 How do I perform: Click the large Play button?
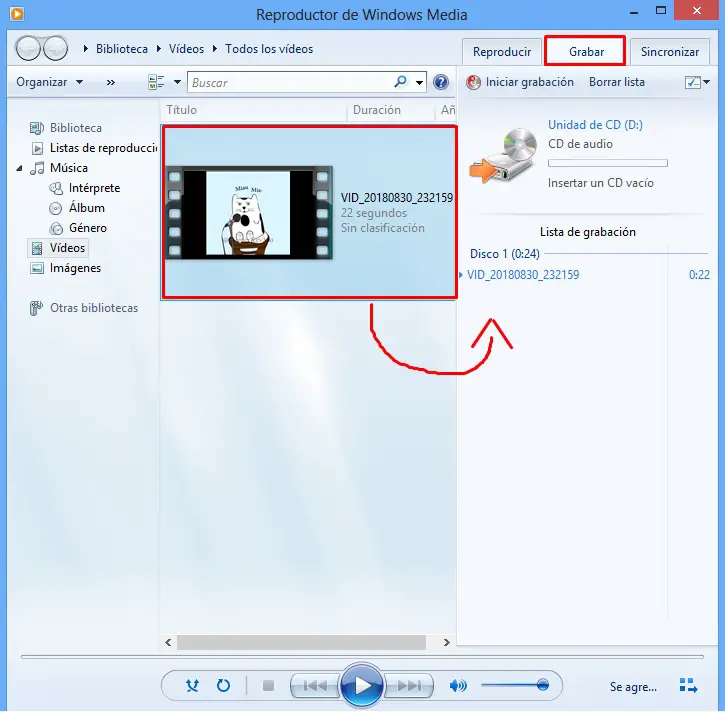pos(362,686)
